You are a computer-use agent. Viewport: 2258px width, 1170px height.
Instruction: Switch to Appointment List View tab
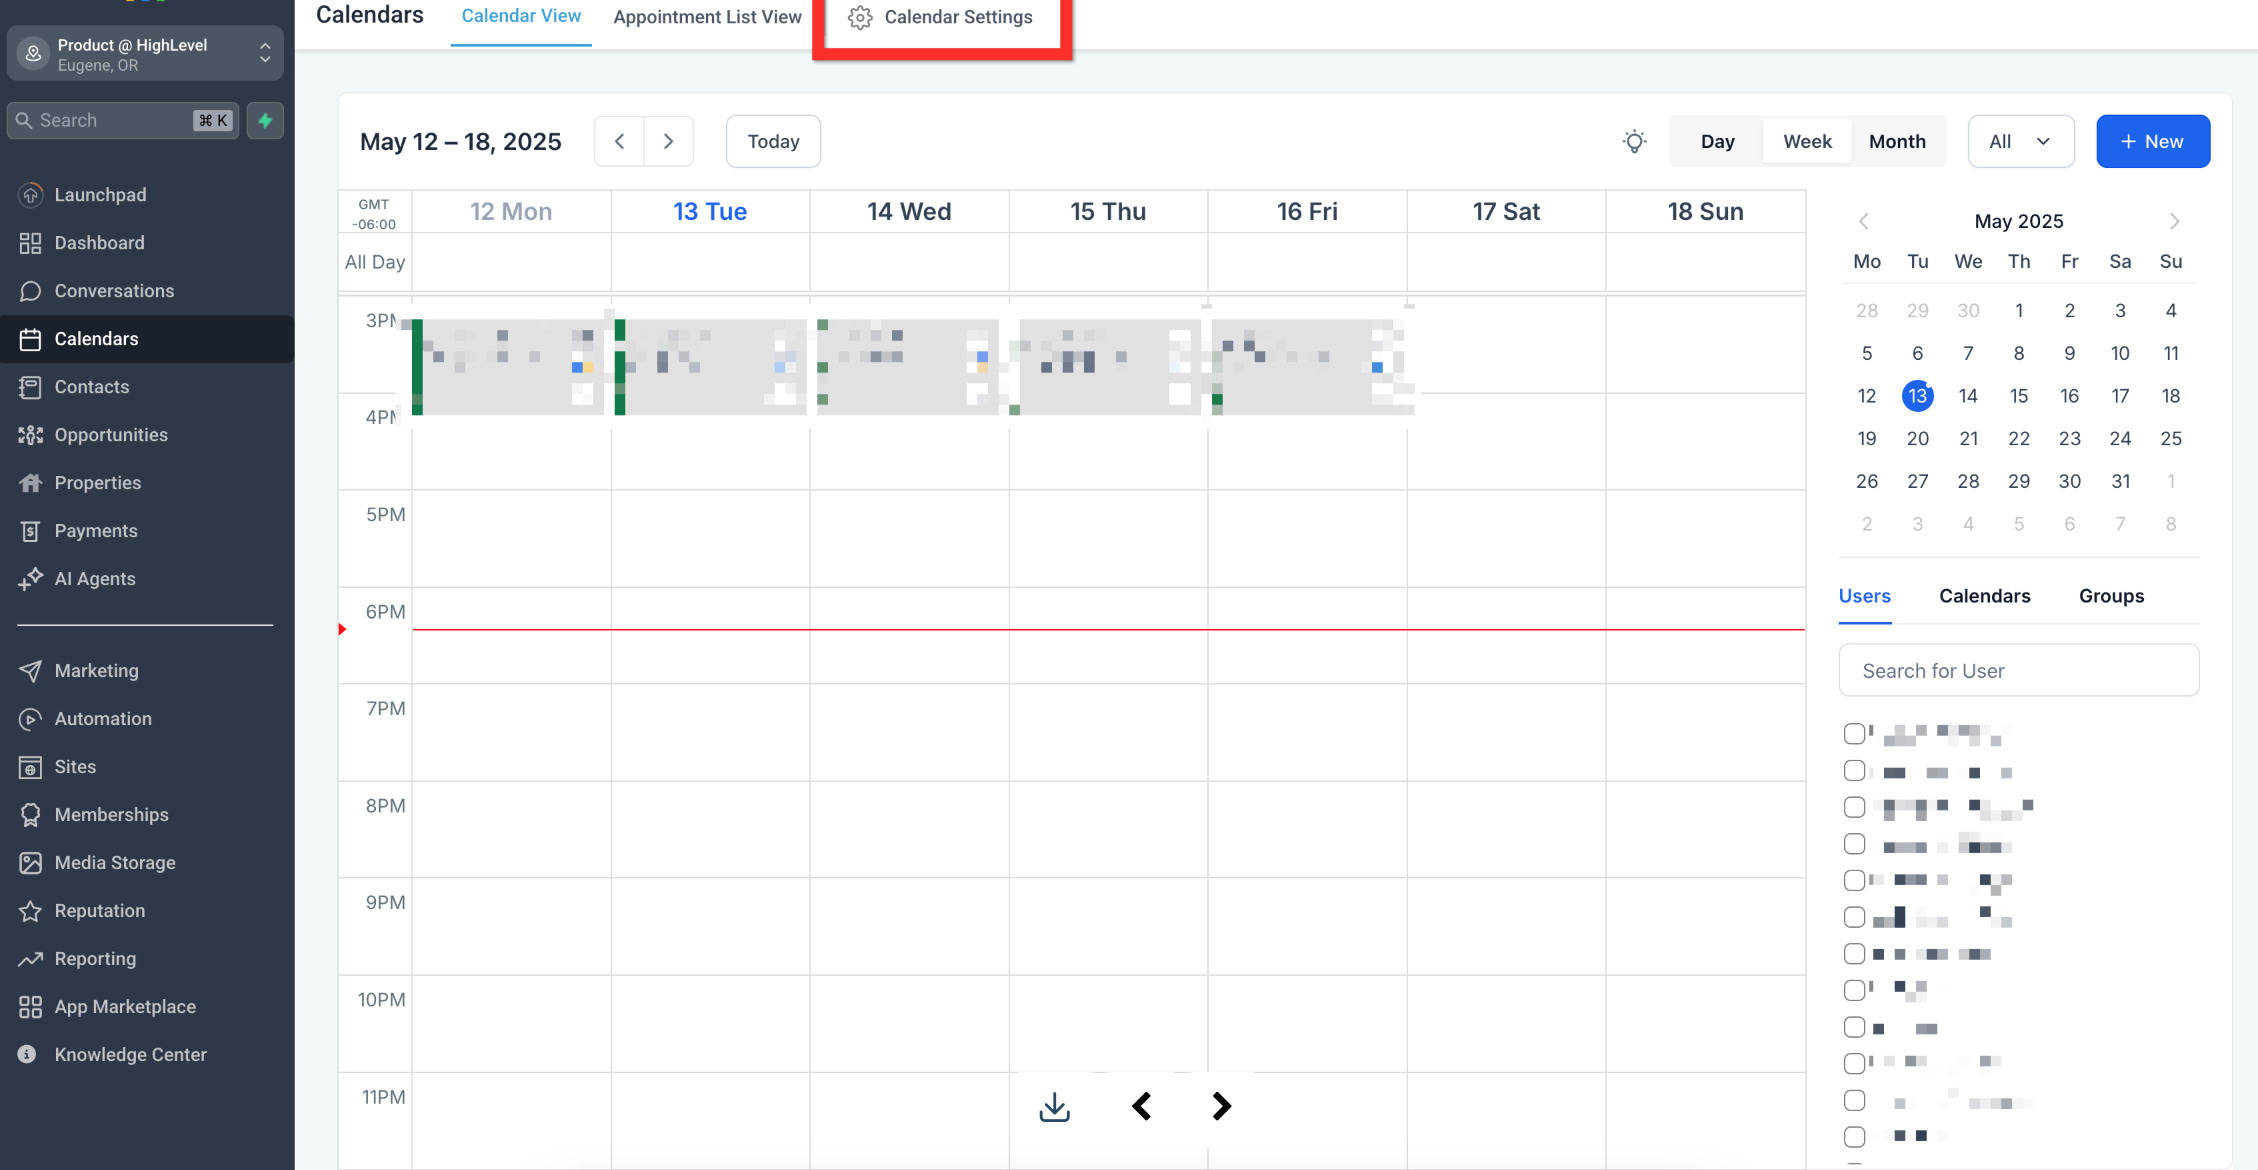[x=707, y=17]
